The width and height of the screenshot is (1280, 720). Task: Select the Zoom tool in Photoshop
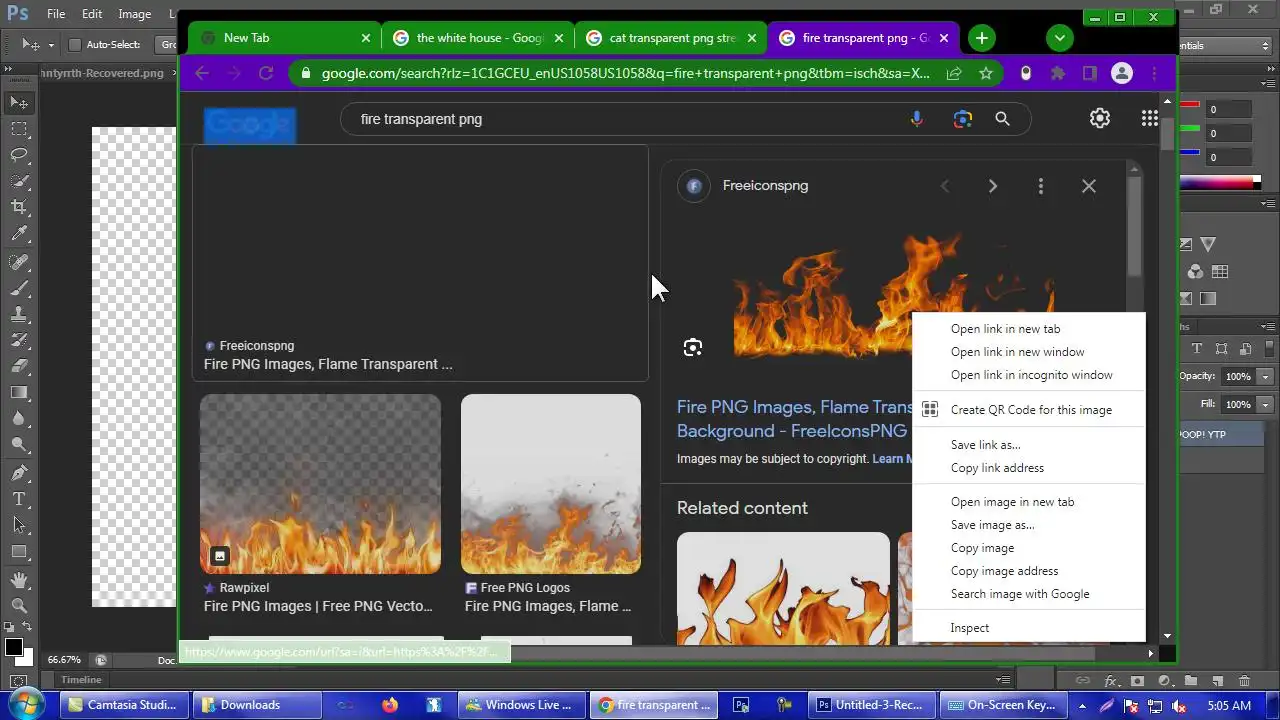coord(19,605)
